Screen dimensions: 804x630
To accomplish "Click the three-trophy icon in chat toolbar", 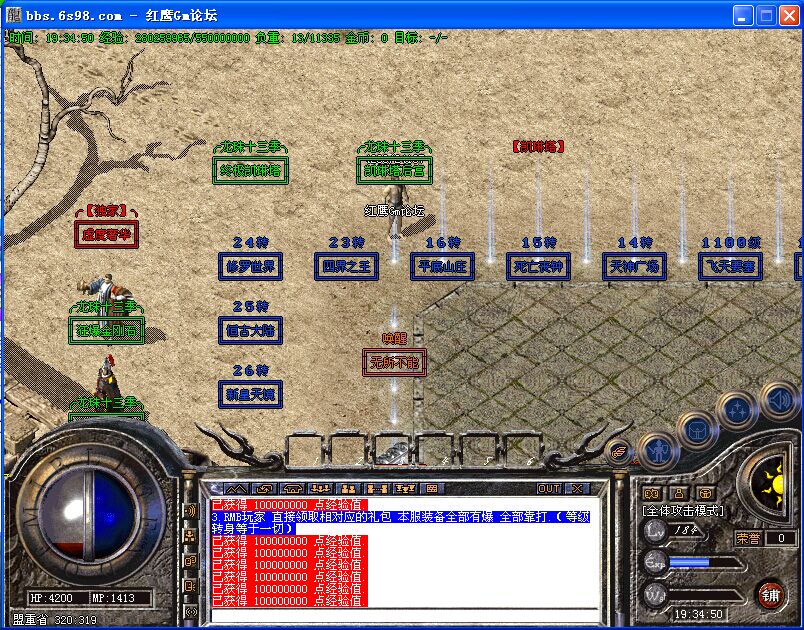I will (x=405, y=489).
